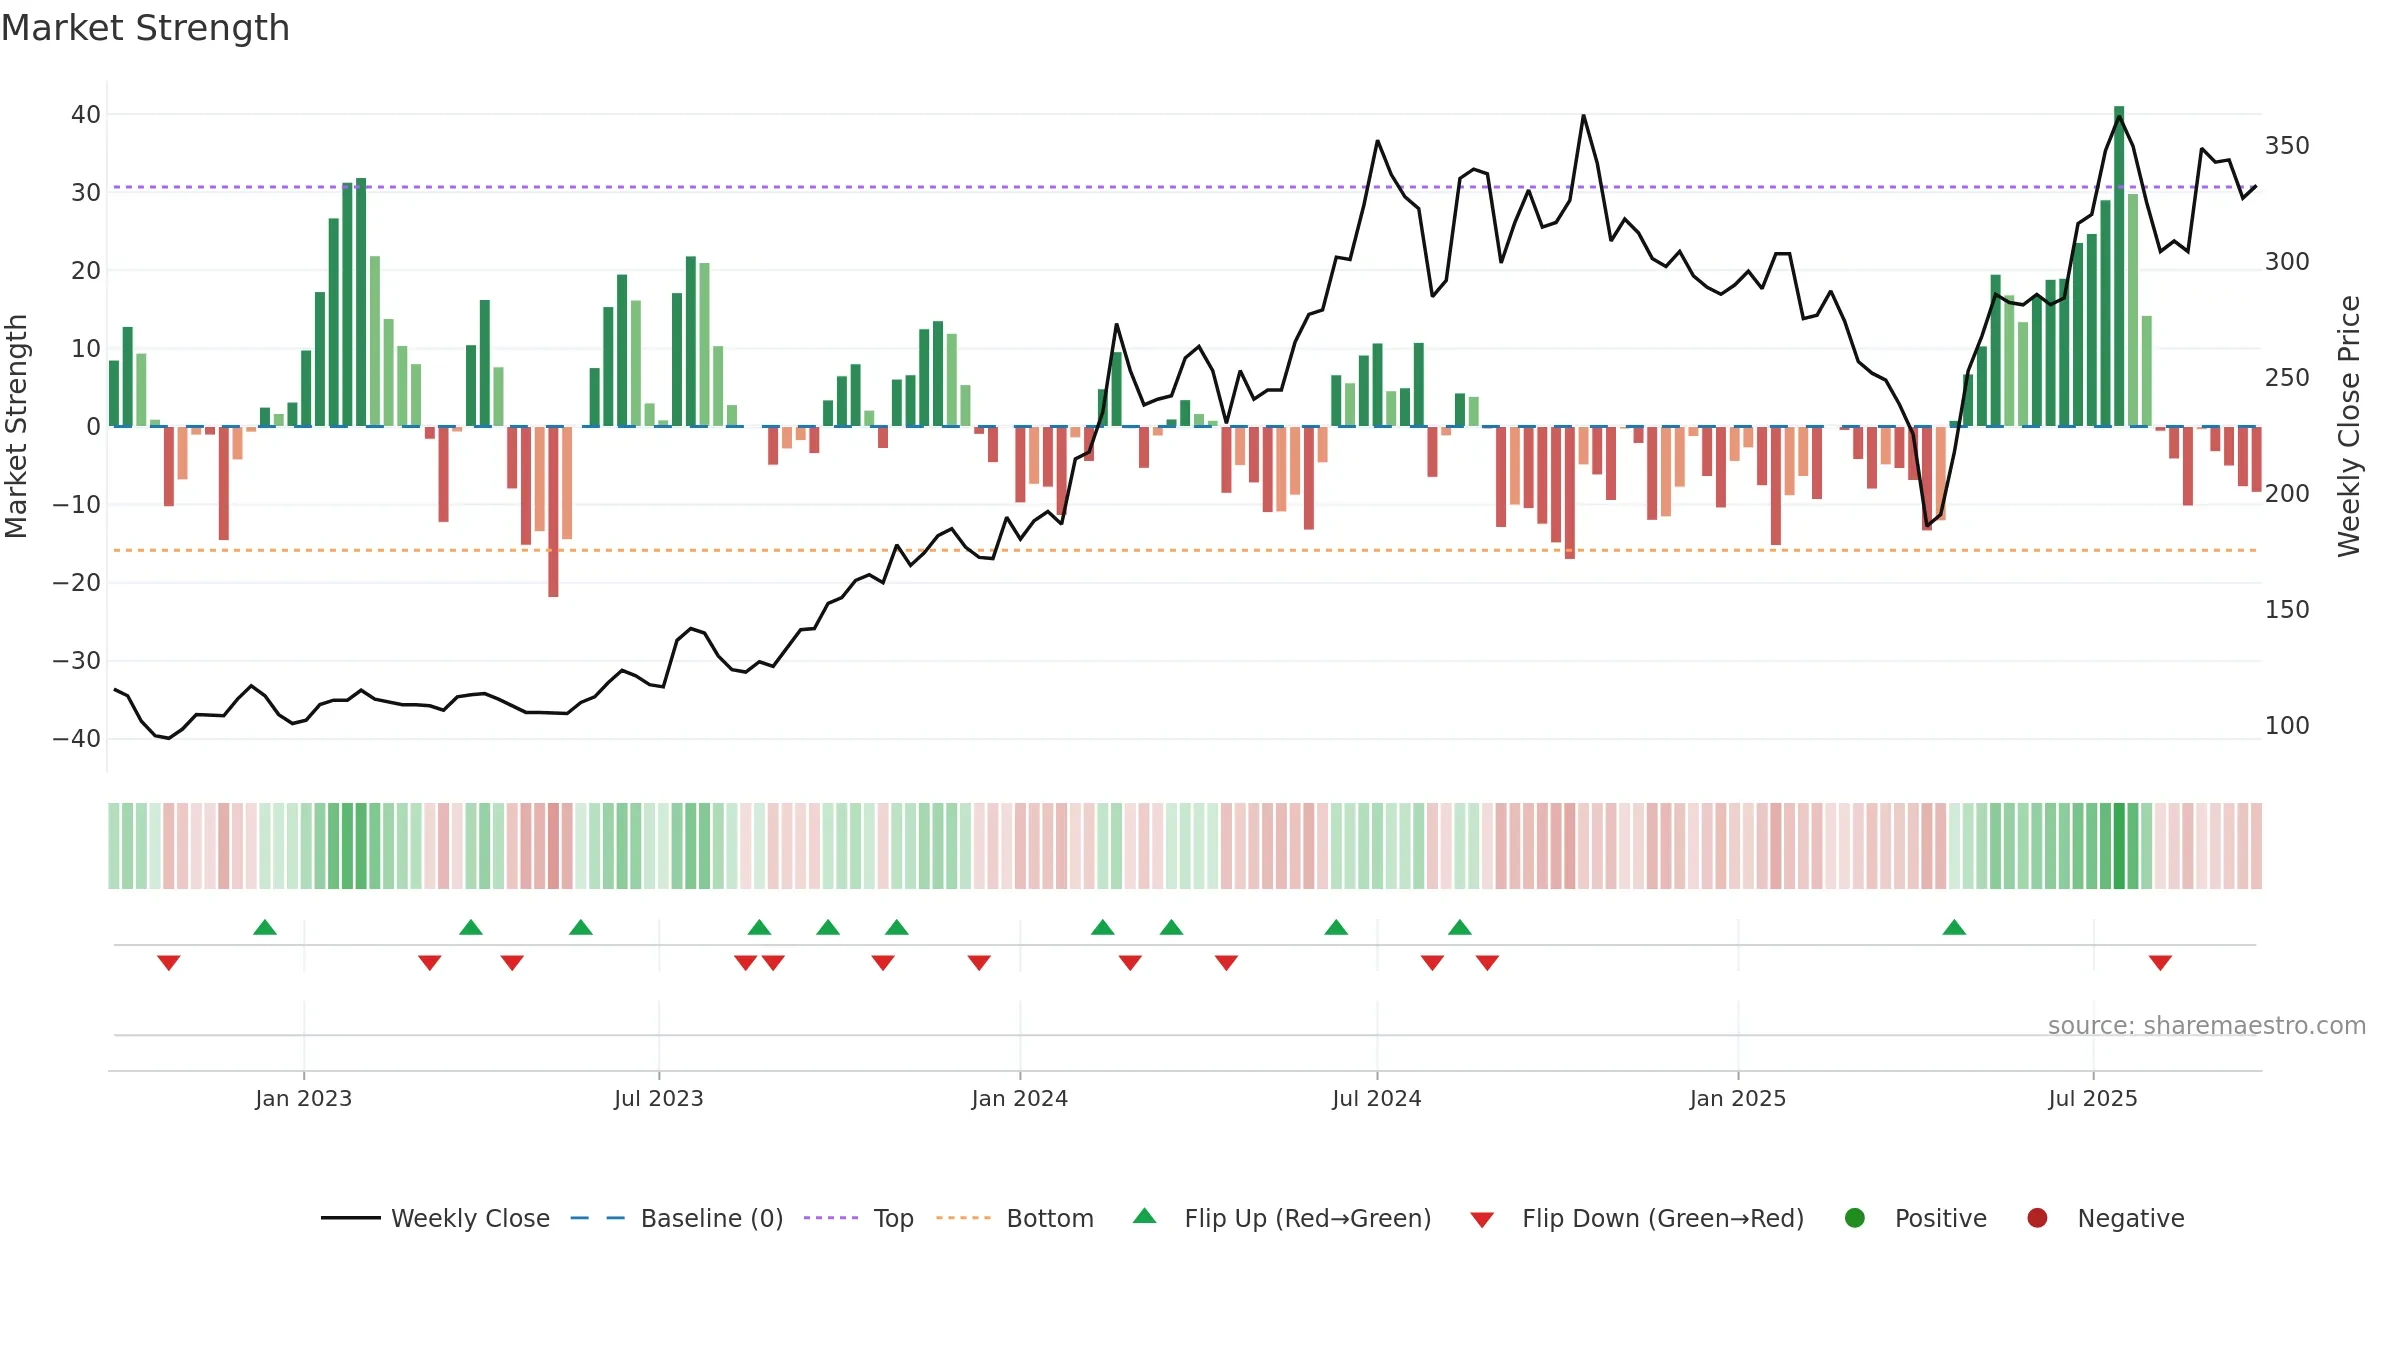The image size is (2400, 1350).
Task: Click the Weekly Close legend entry
Action: point(435,1218)
